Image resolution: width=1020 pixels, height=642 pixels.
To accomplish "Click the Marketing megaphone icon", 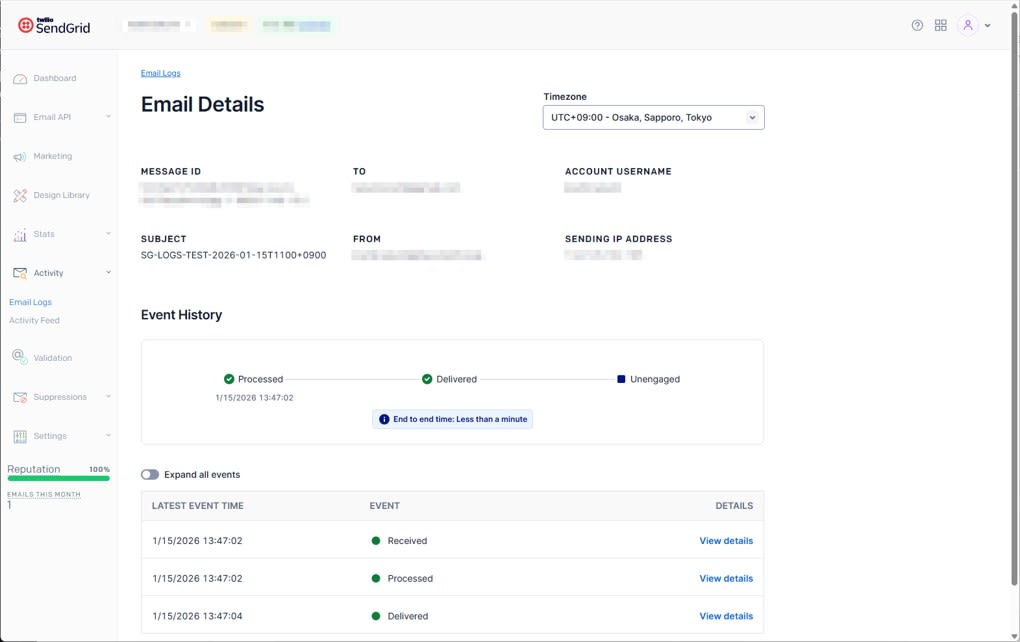I will point(20,157).
